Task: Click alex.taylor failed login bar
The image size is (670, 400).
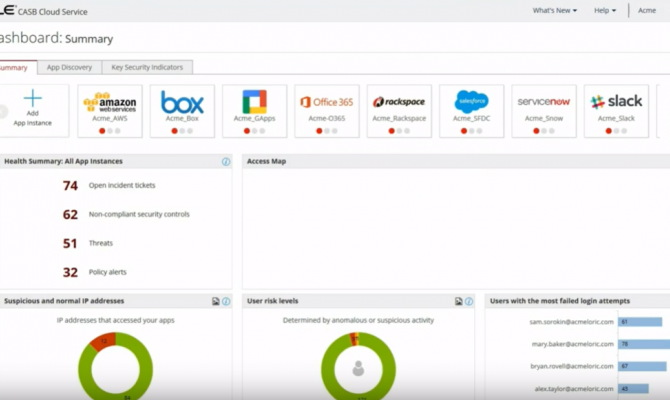Action: (x=633, y=388)
